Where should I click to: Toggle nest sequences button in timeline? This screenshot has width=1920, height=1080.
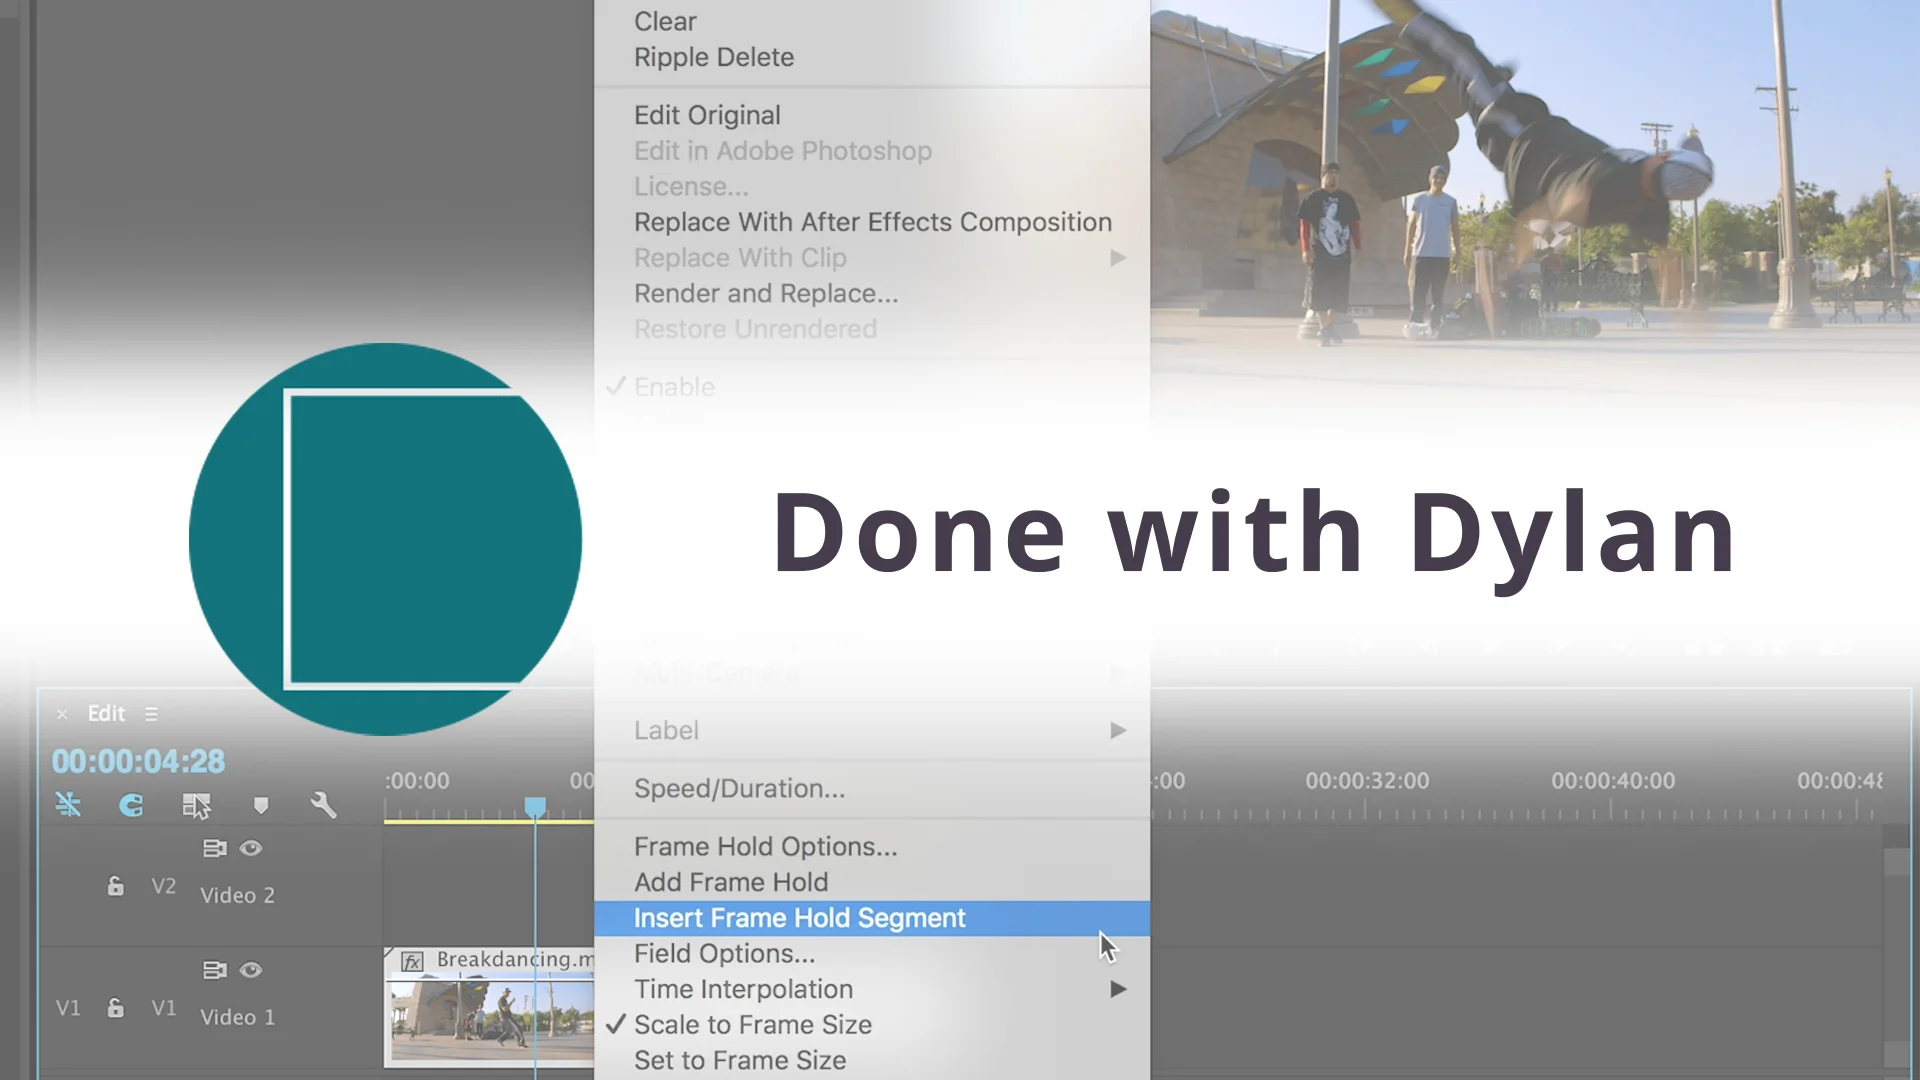[68, 805]
